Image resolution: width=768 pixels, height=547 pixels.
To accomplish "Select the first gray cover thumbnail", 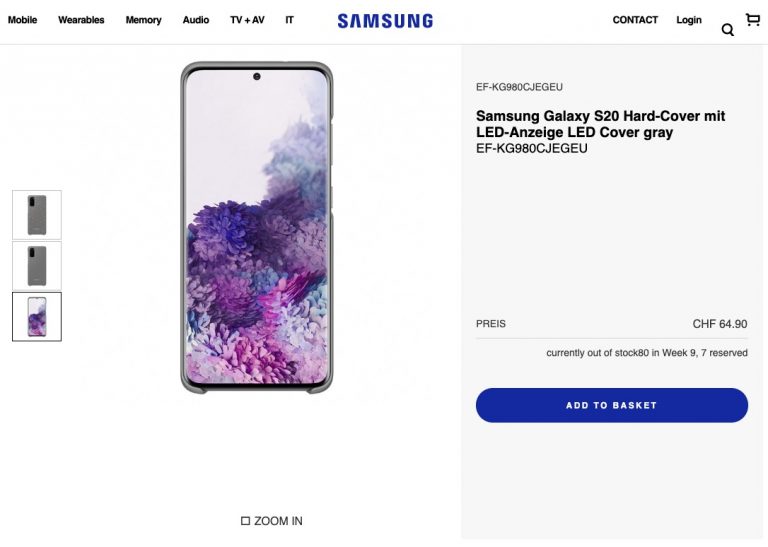I will [x=37, y=215].
